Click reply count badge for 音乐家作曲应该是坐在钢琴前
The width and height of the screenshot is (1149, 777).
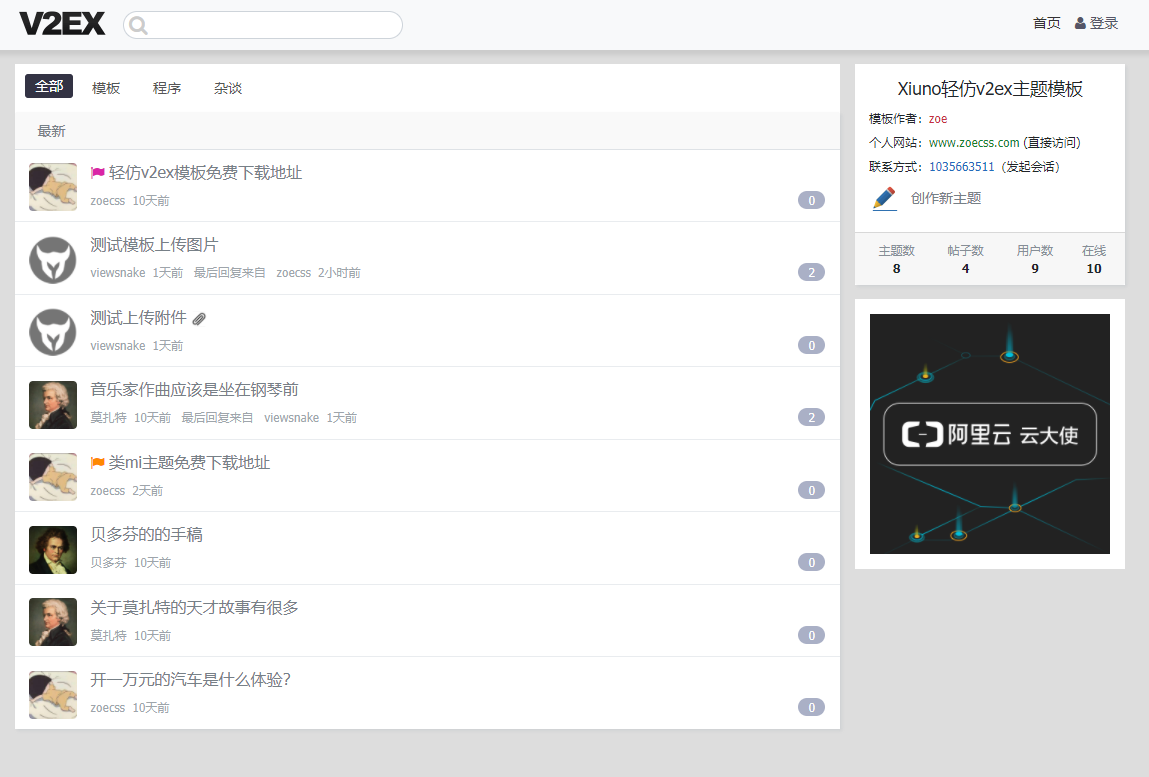(x=811, y=418)
